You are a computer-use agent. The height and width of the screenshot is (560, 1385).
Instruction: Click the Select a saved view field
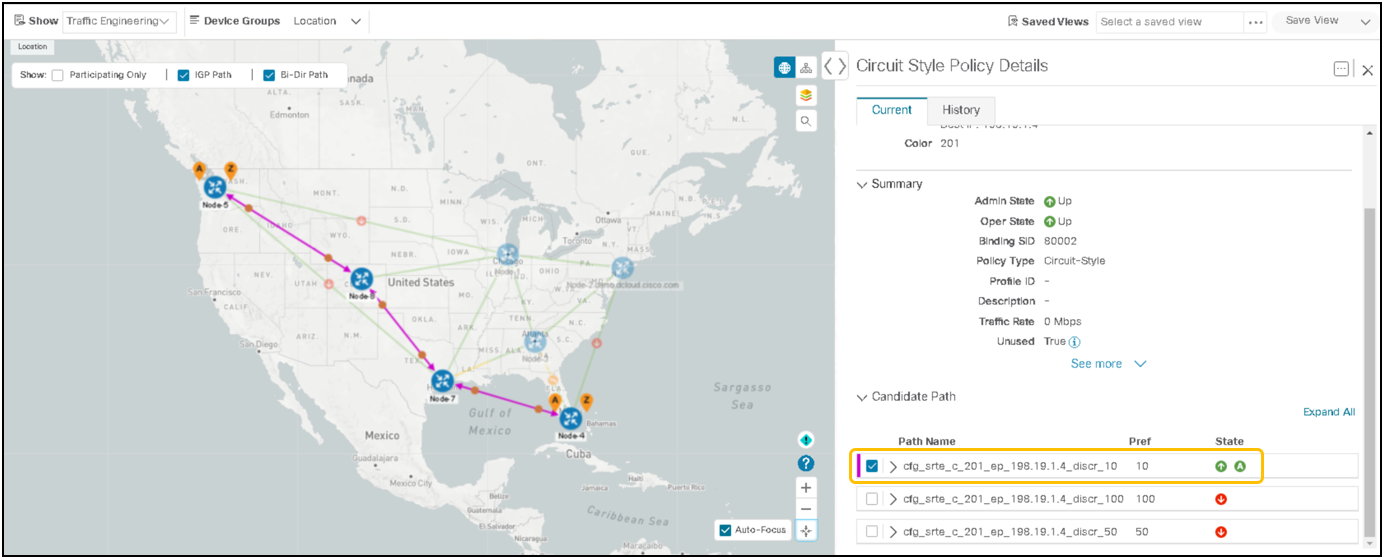coord(1170,22)
